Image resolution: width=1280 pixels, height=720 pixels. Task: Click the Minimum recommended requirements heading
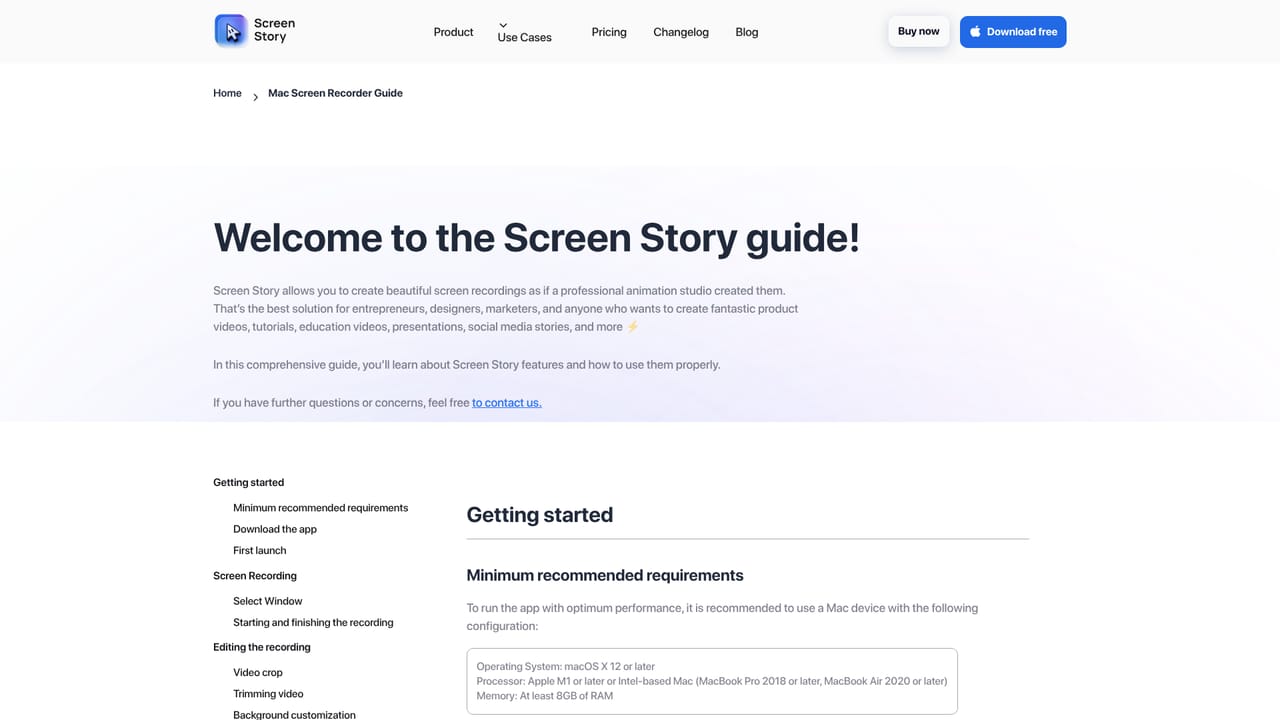coord(605,575)
